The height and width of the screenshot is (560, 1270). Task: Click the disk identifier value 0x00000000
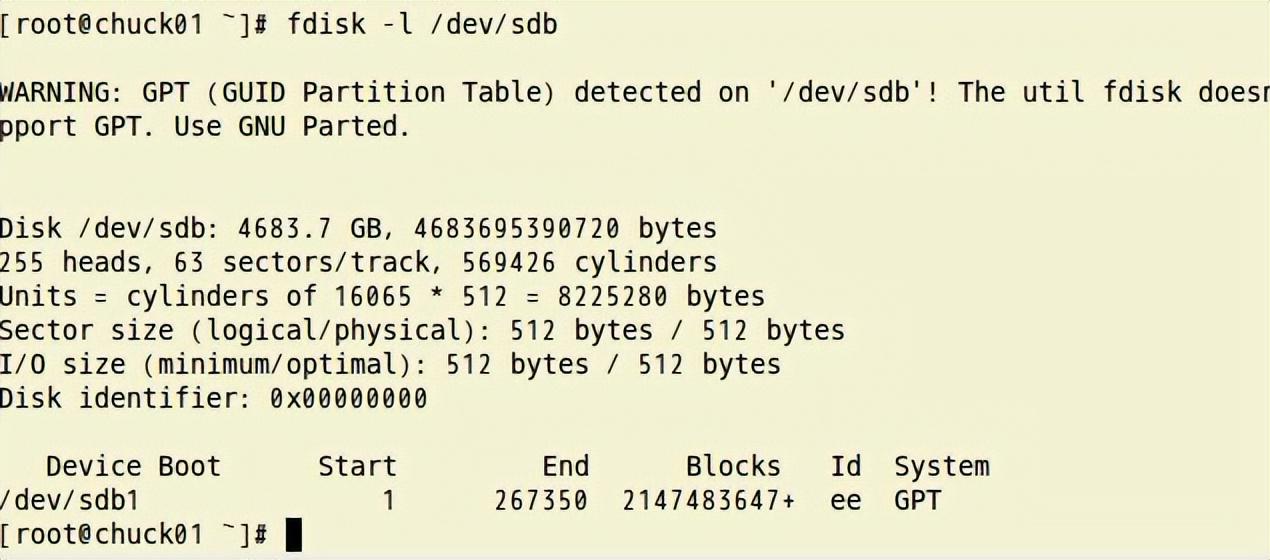348,398
